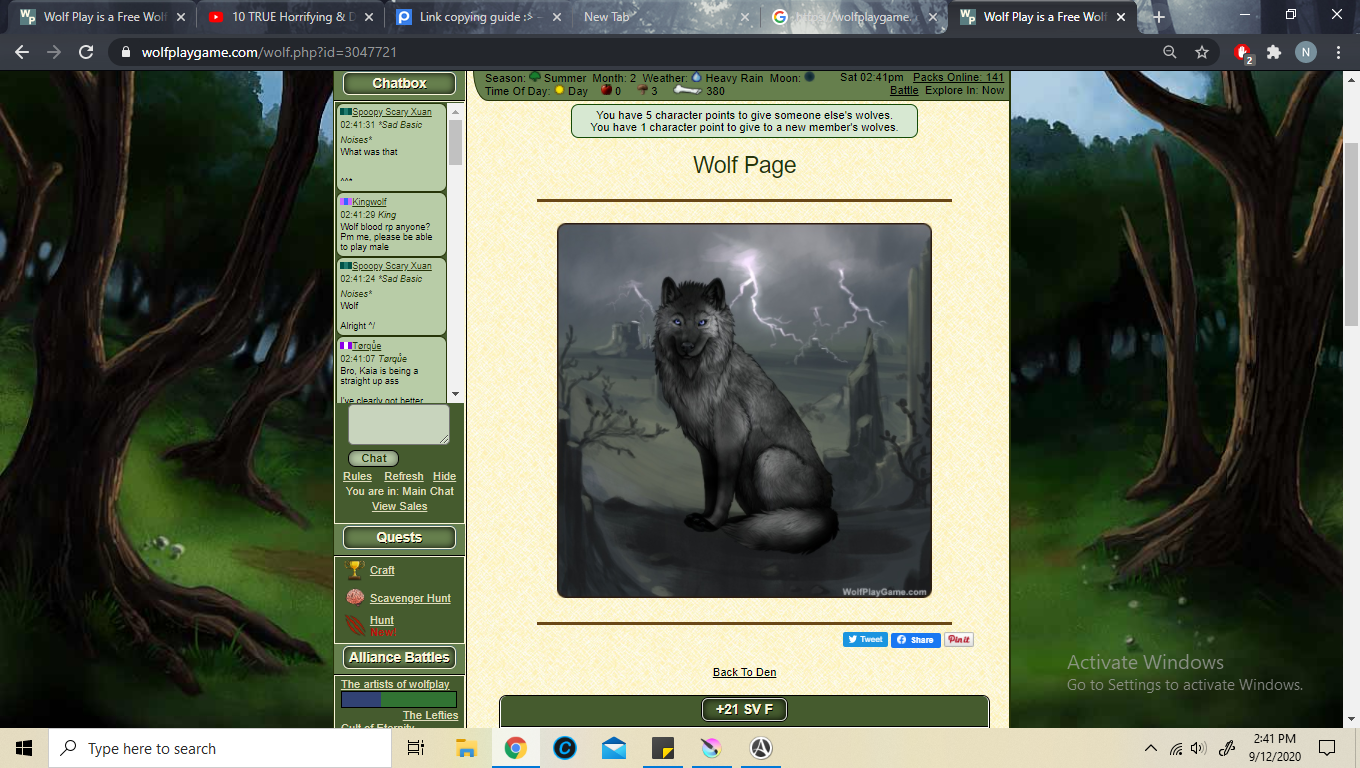Screen dimensions: 1360x768
Task: Pin the wolf image with Pin it
Action: pos(958,639)
